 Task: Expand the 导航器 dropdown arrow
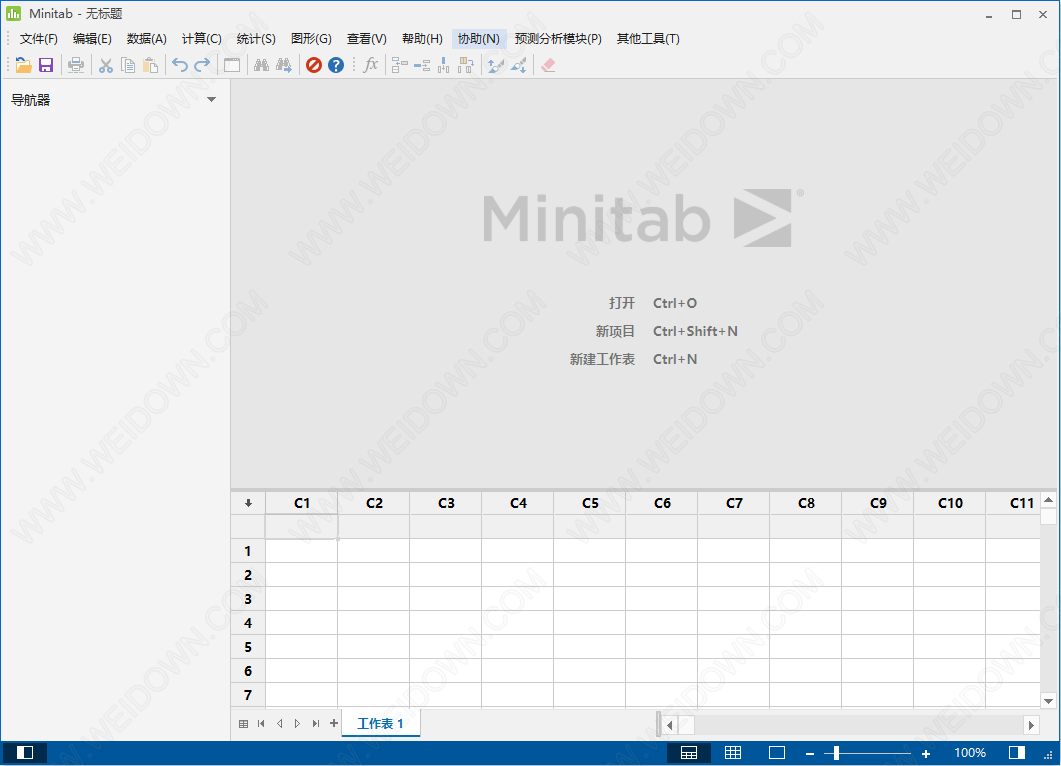[x=212, y=99]
